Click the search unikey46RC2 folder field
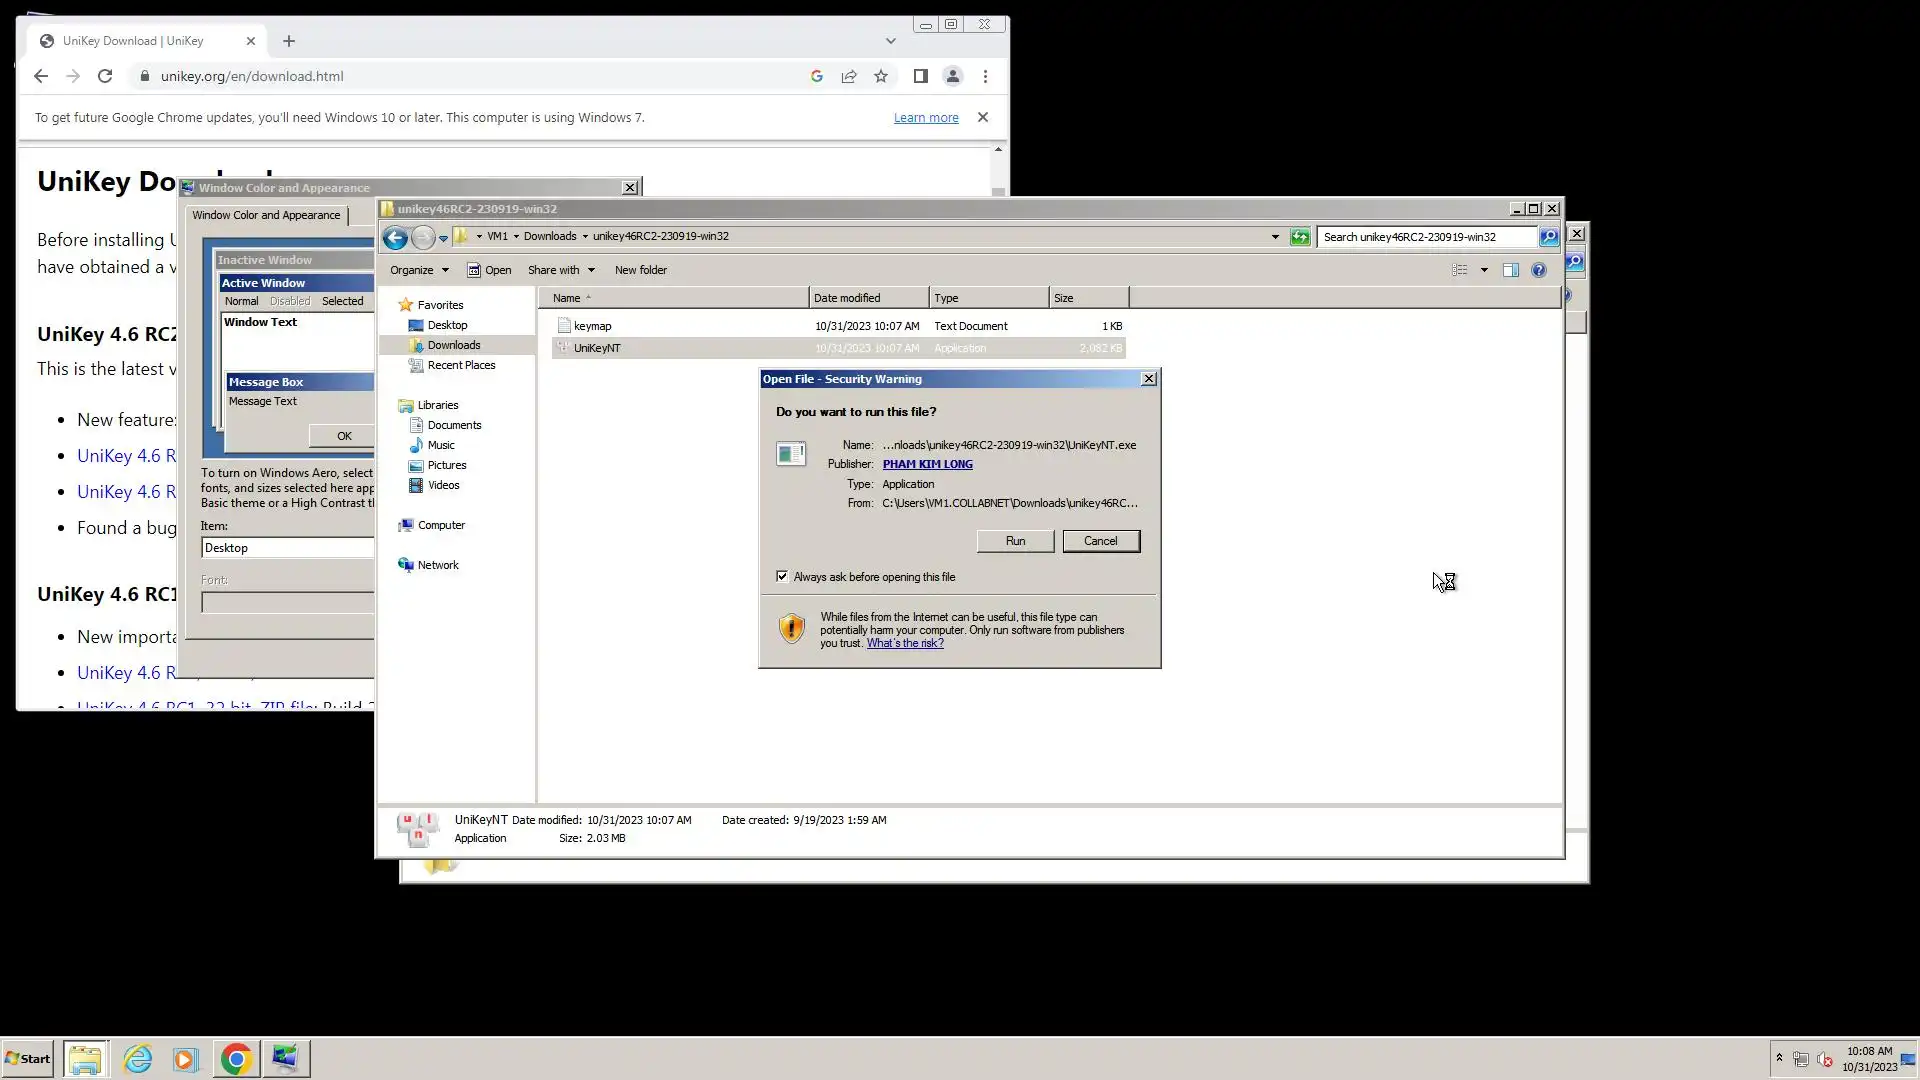This screenshot has height=1080, width=1920. 1425,237
